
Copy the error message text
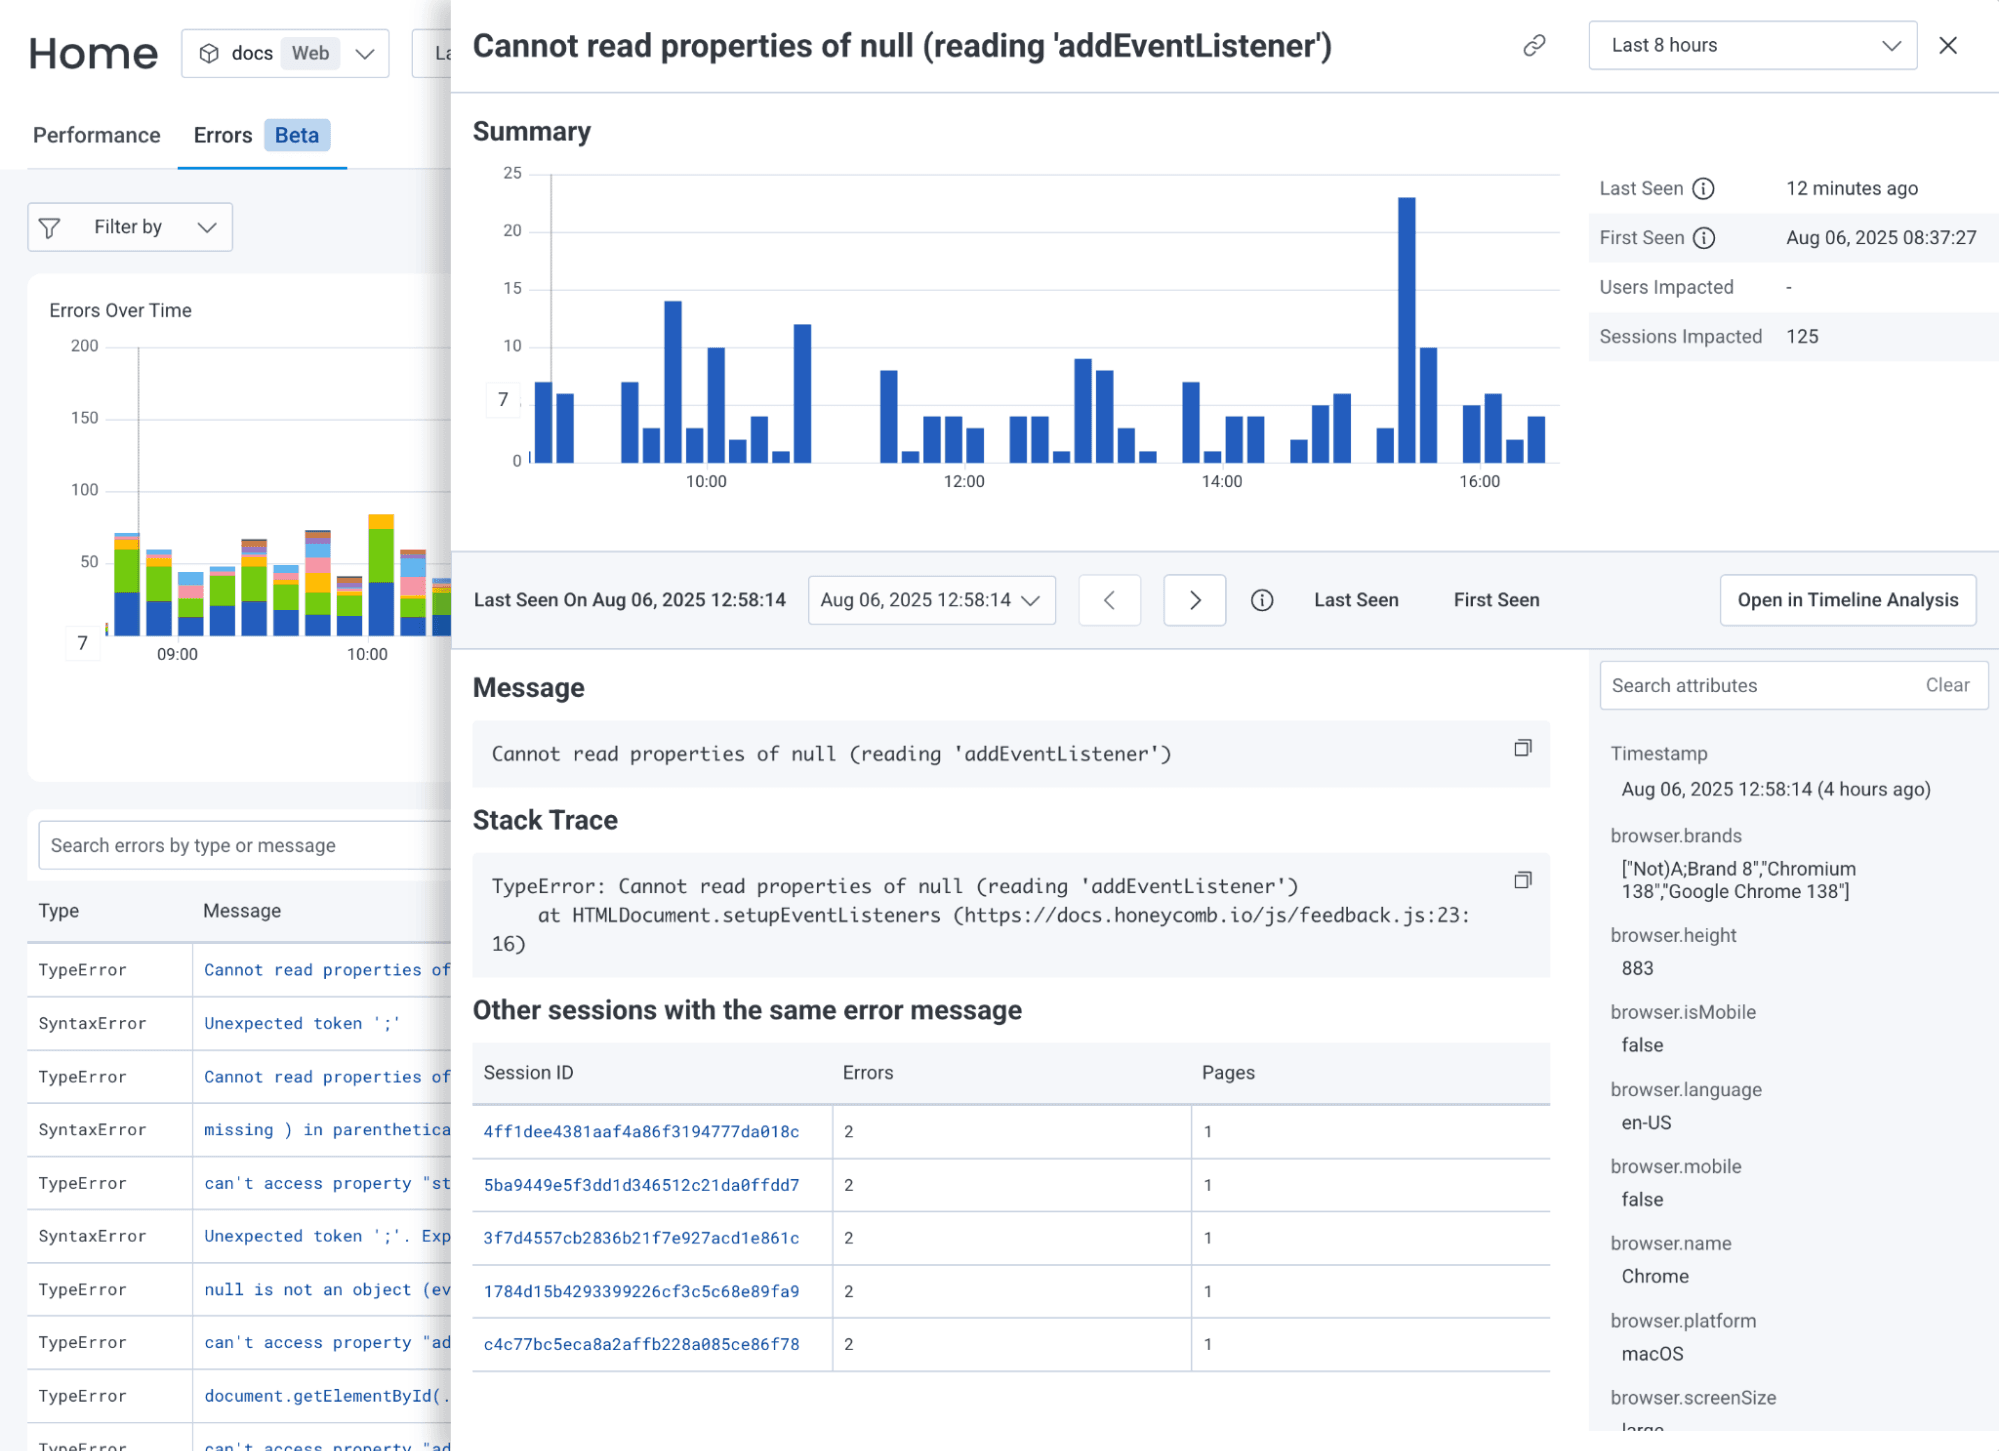click(x=1522, y=748)
